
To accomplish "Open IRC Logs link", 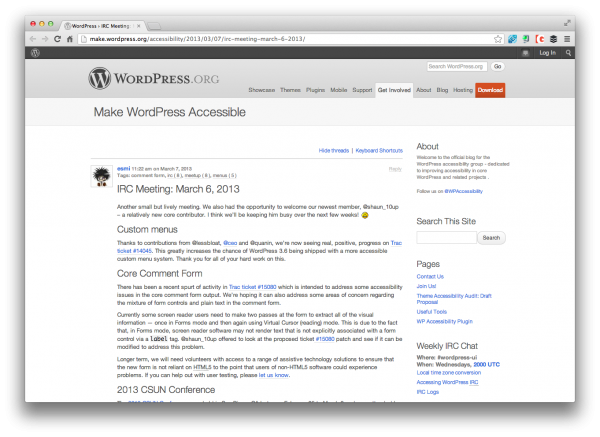I will (428, 392).
